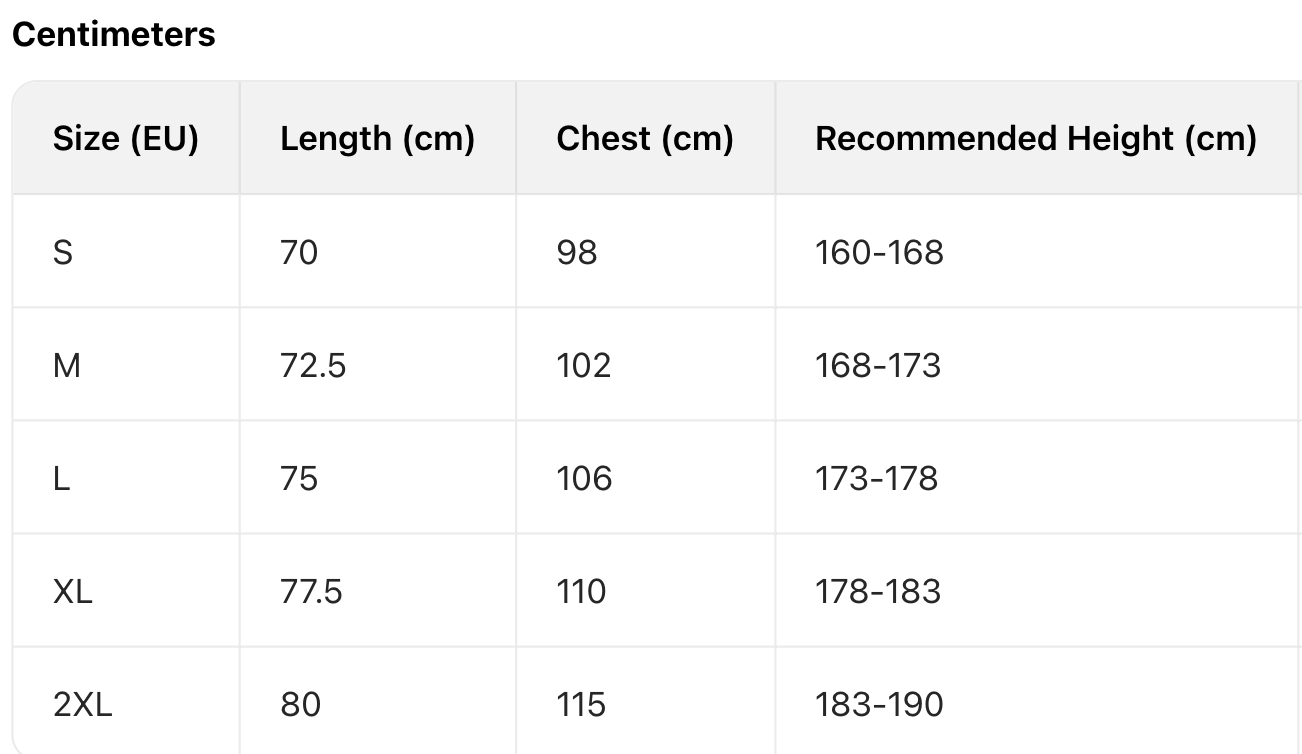Select the 183-190 recommended height cell
This screenshot has width=1302, height=754.
click(x=879, y=704)
